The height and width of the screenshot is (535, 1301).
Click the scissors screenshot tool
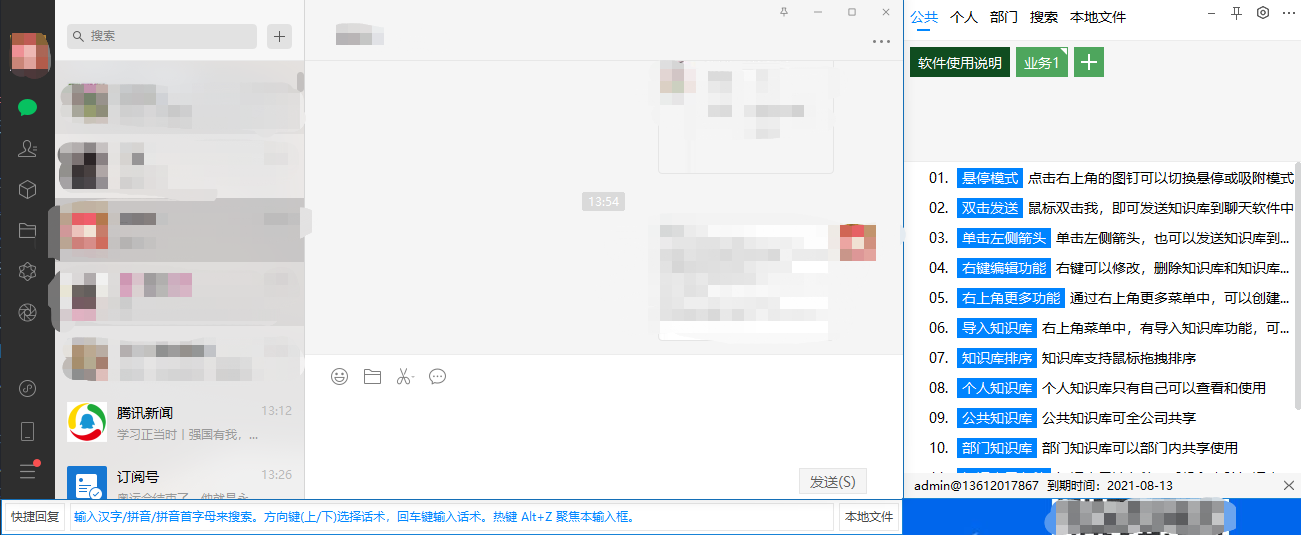pyautogui.click(x=404, y=377)
